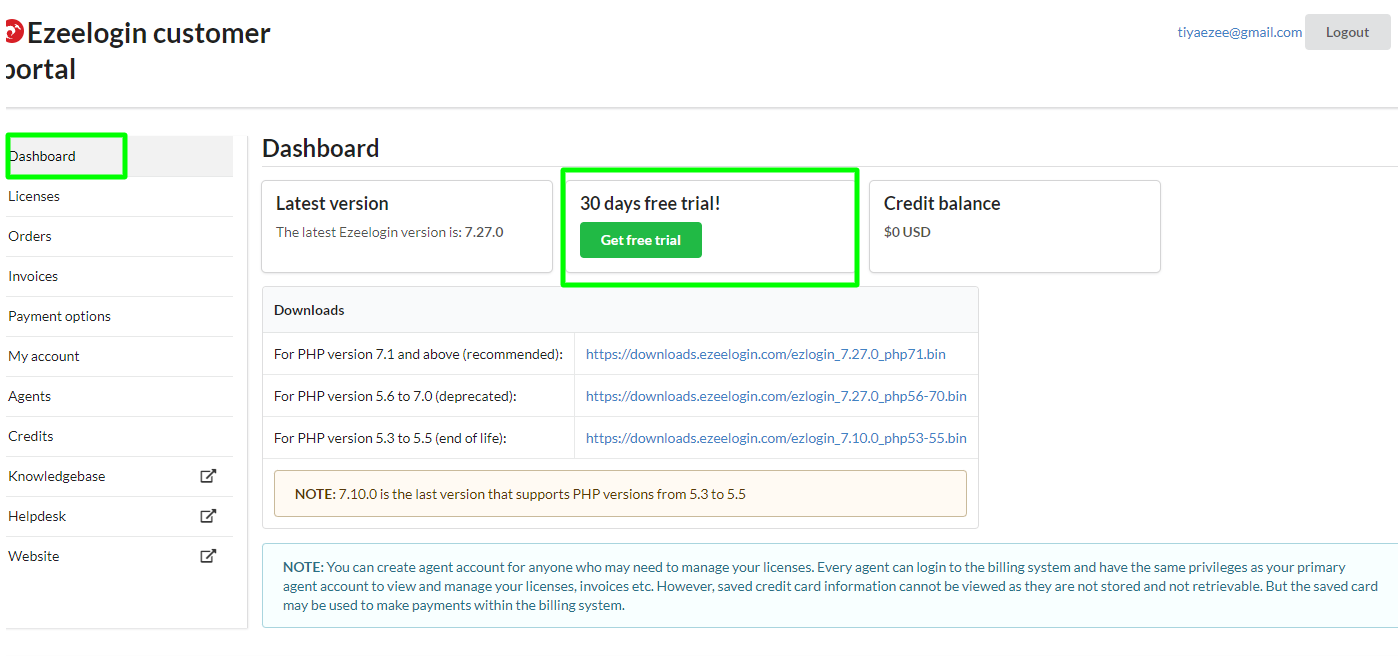
Task: Open external link icon beside Website
Action: tap(208, 556)
